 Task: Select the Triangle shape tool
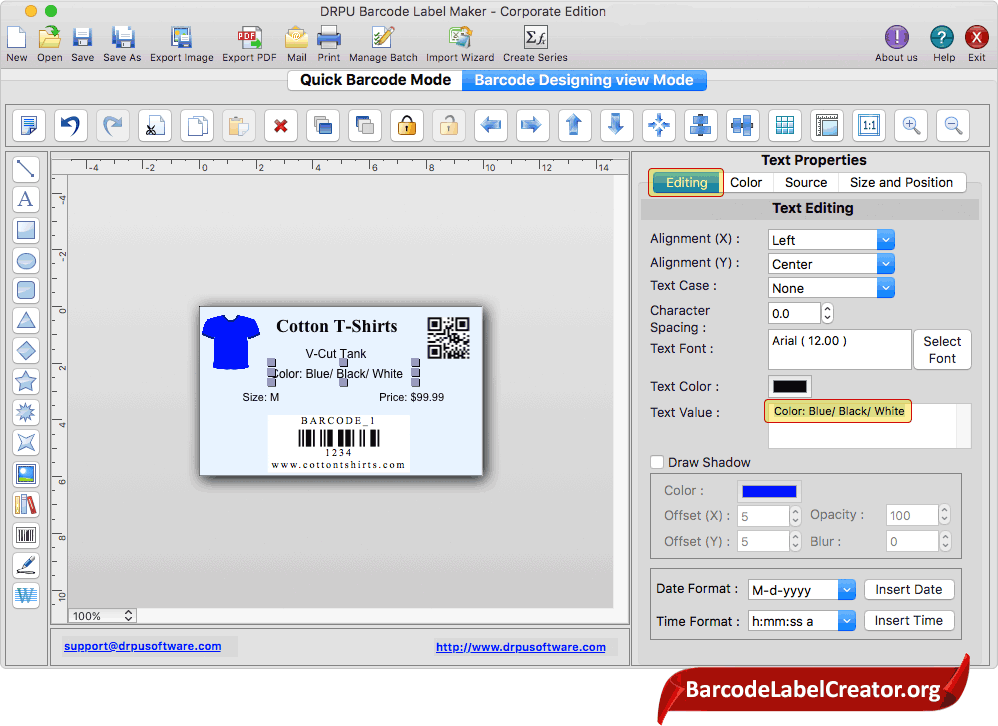25,321
